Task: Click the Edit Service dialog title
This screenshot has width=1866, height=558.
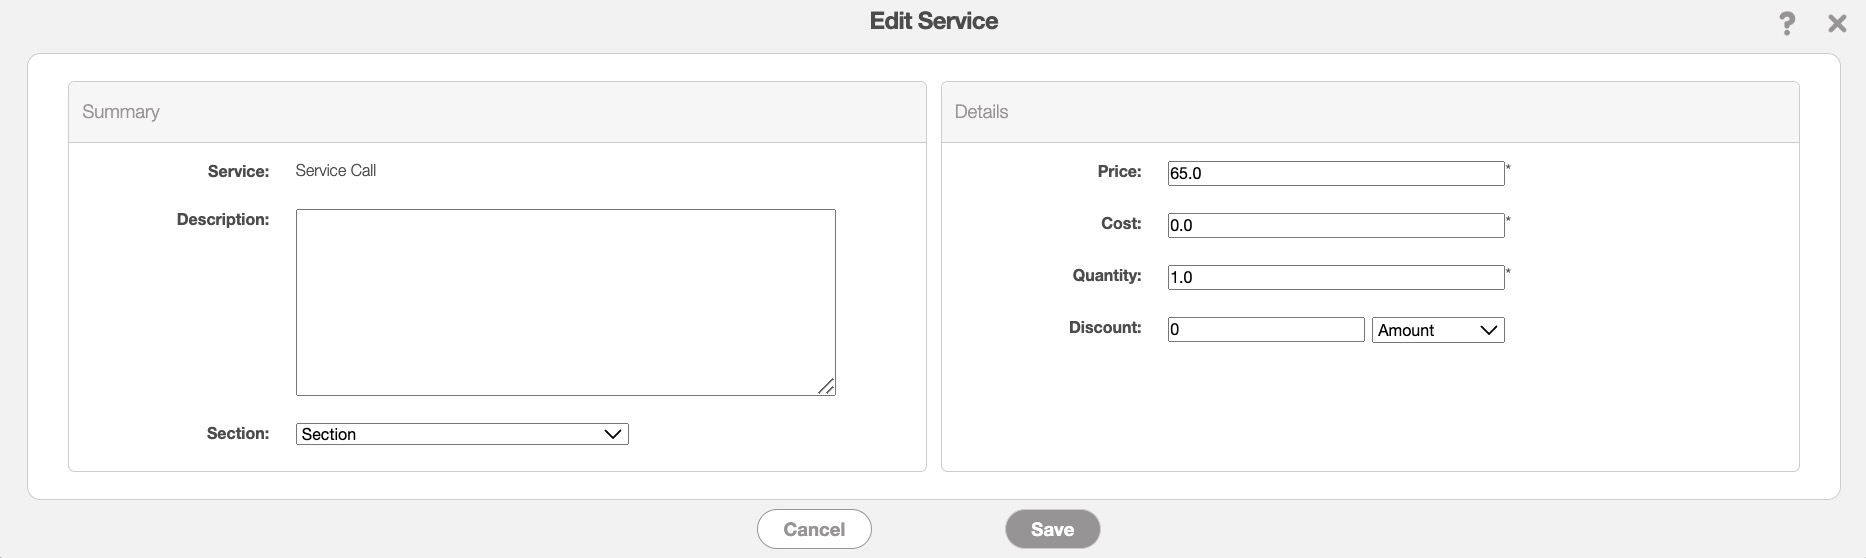Action: (933, 21)
